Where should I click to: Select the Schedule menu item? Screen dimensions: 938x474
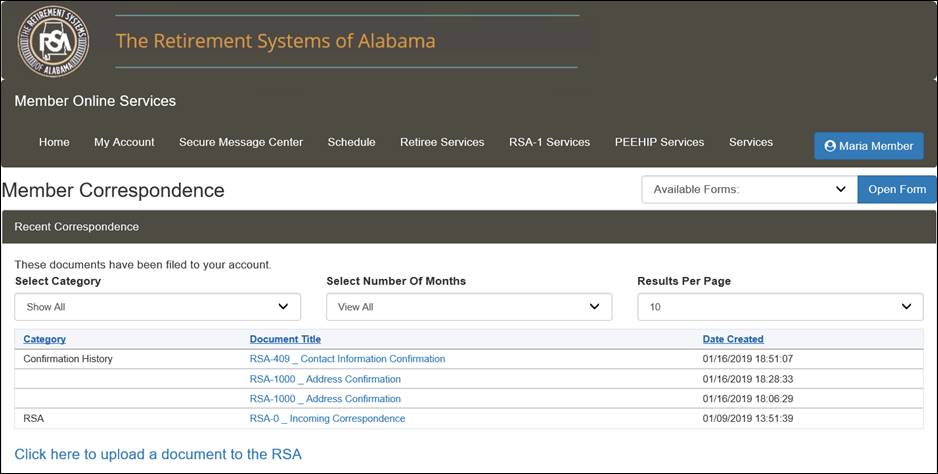tap(351, 142)
